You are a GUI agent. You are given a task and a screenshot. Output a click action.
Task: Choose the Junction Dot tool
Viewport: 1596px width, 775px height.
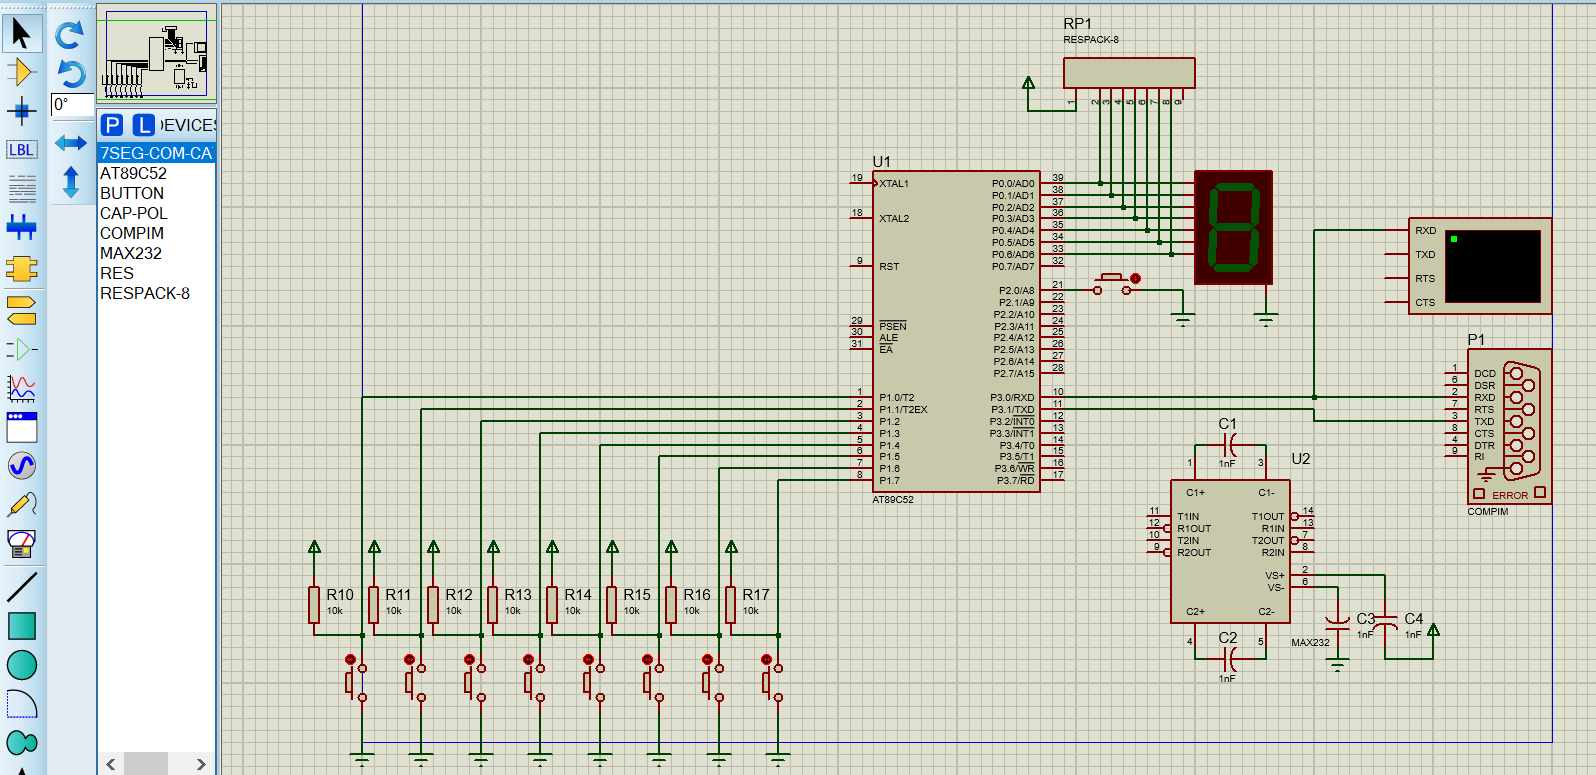[21, 111]
